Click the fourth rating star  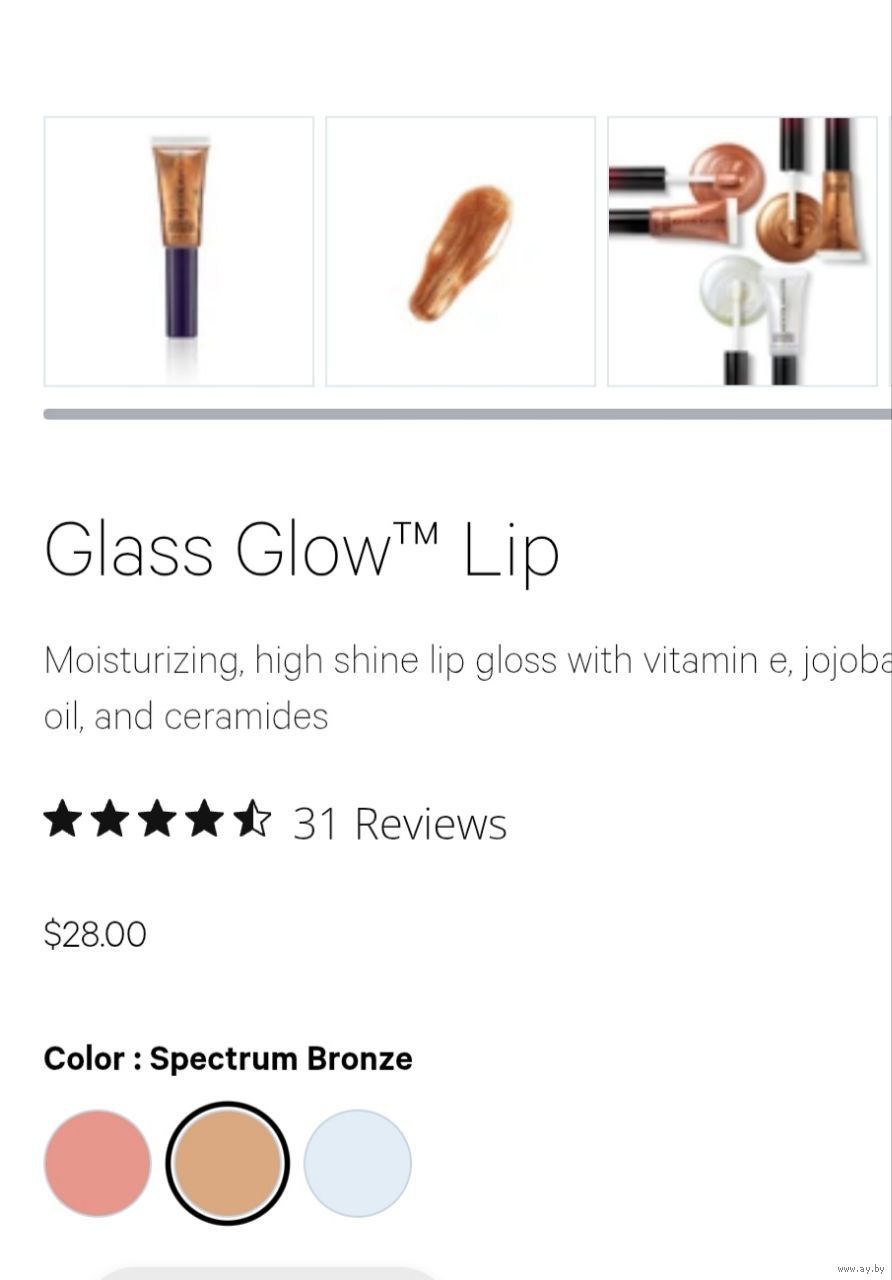205,819
